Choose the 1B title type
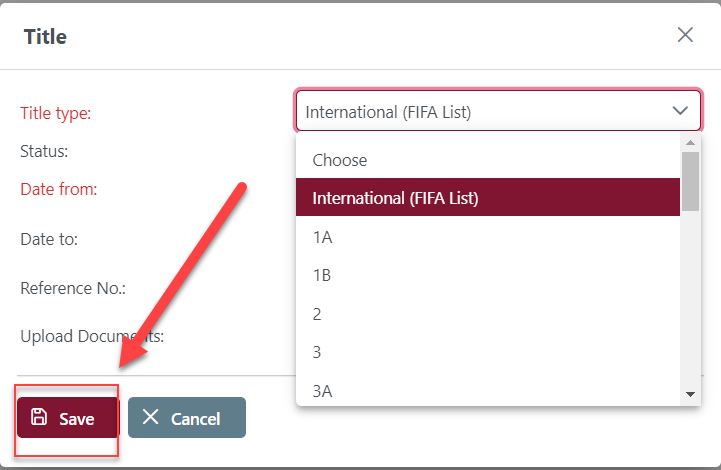Screen dimensions: 721x470 488,275
